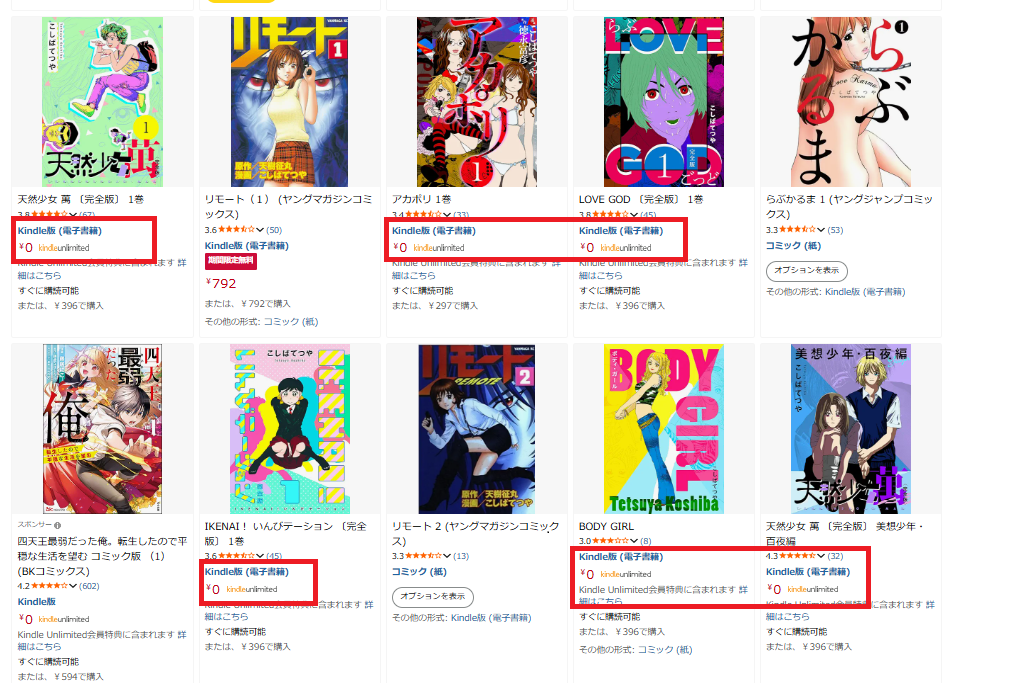Click the info icon beside スポンサー label
Screen dimensions: 1016x683
pos(58,526)
